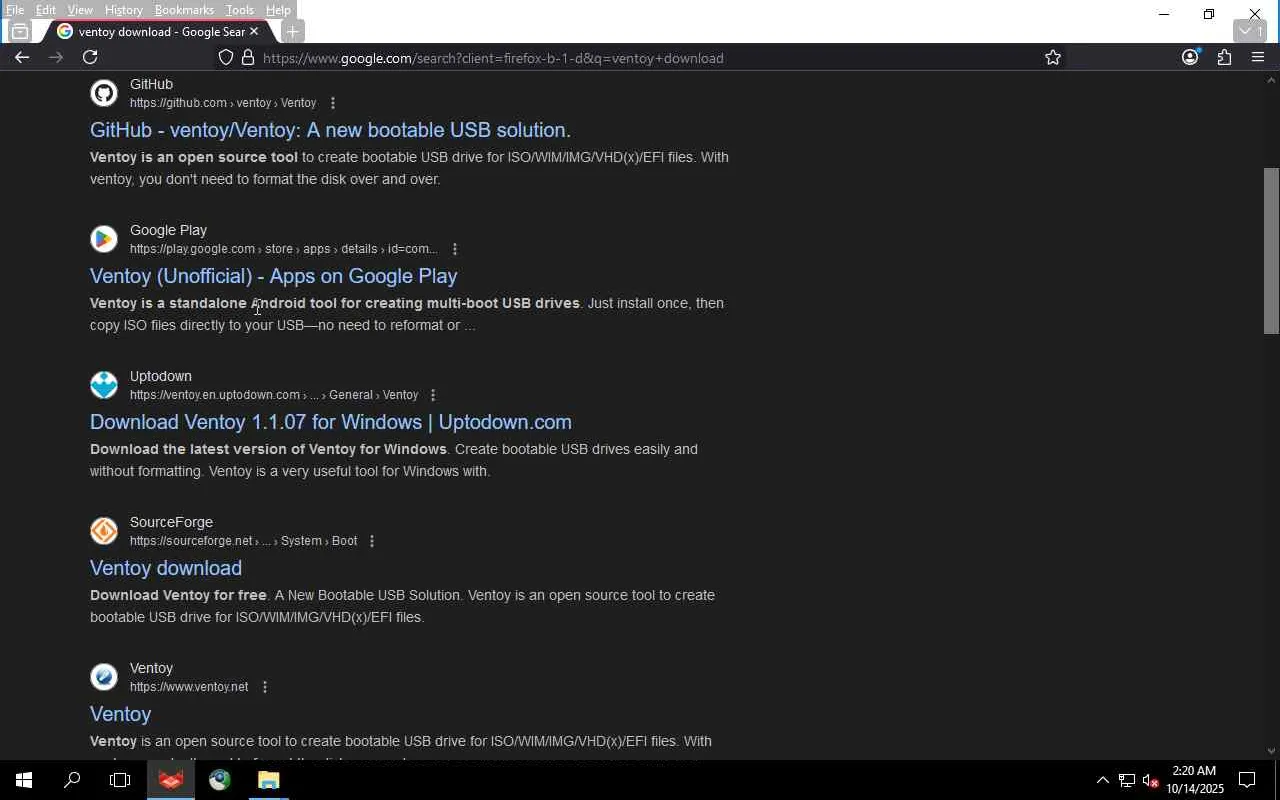The width and height of the screenshot is (1280, 800).
Task: Click the browser Back arrow button
Action: [x=22, y=58]
